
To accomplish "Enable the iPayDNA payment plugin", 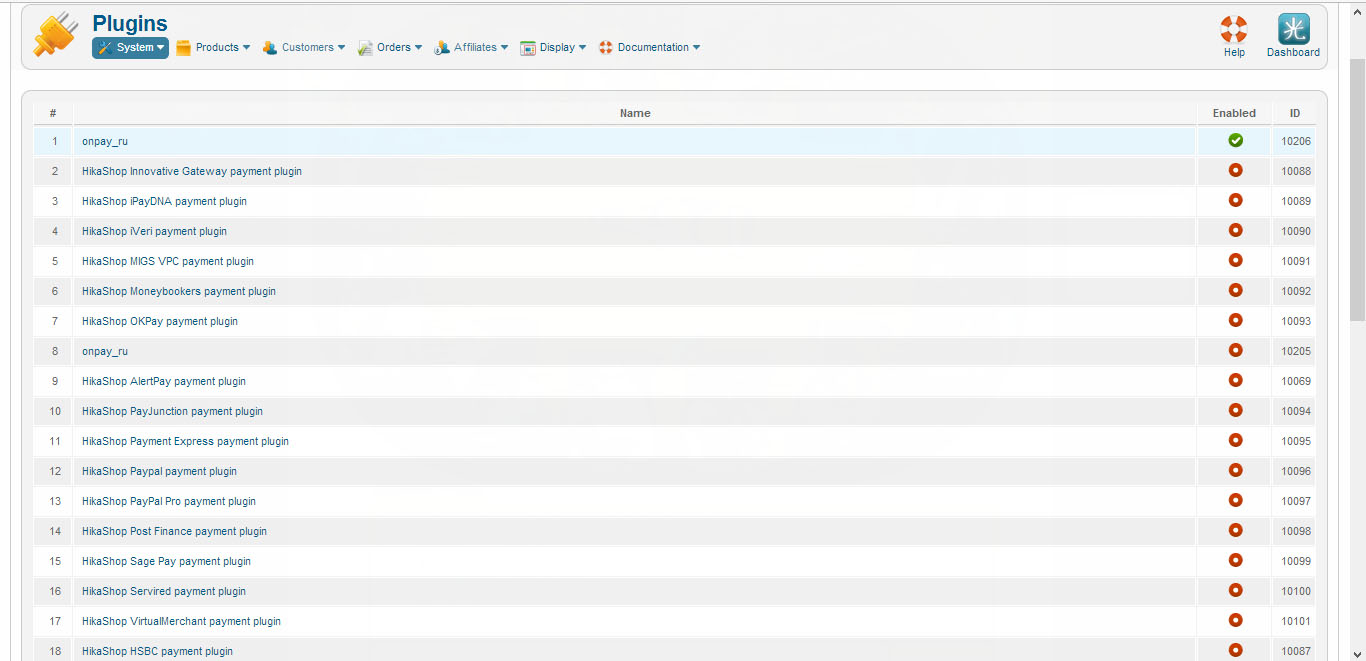I will tap(1235, 200).
